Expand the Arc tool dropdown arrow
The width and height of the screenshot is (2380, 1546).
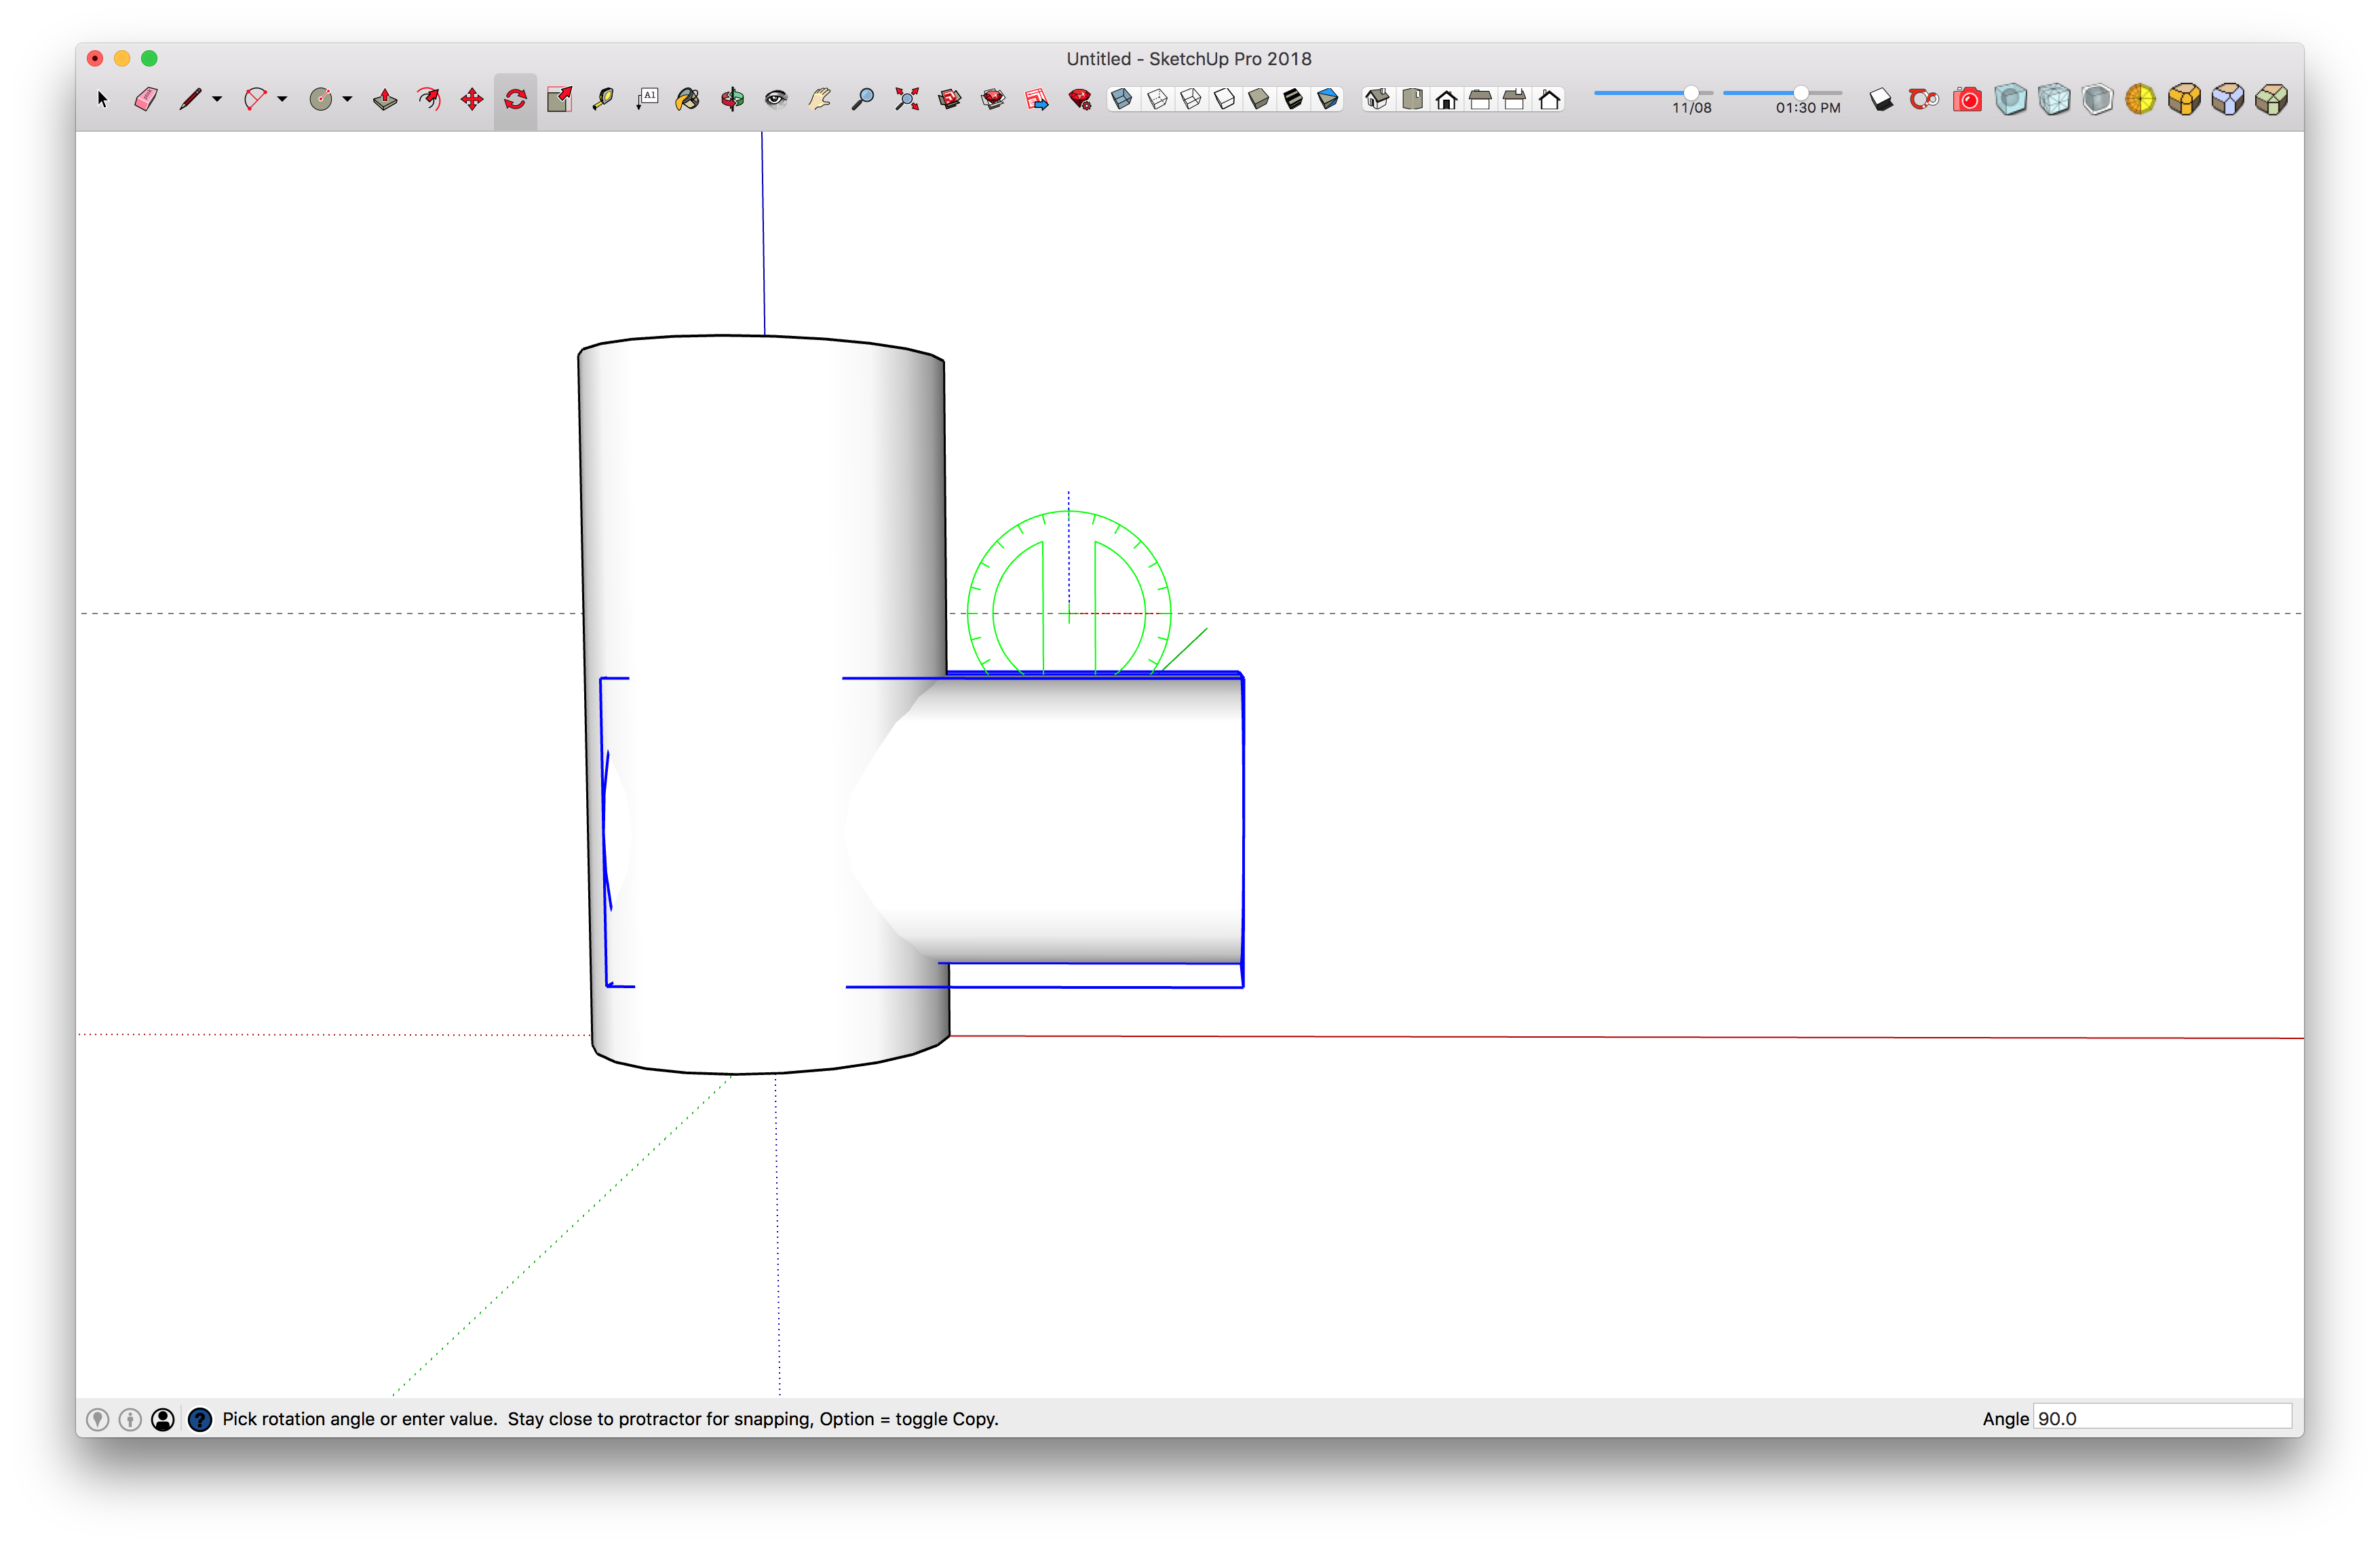(283, 99)
